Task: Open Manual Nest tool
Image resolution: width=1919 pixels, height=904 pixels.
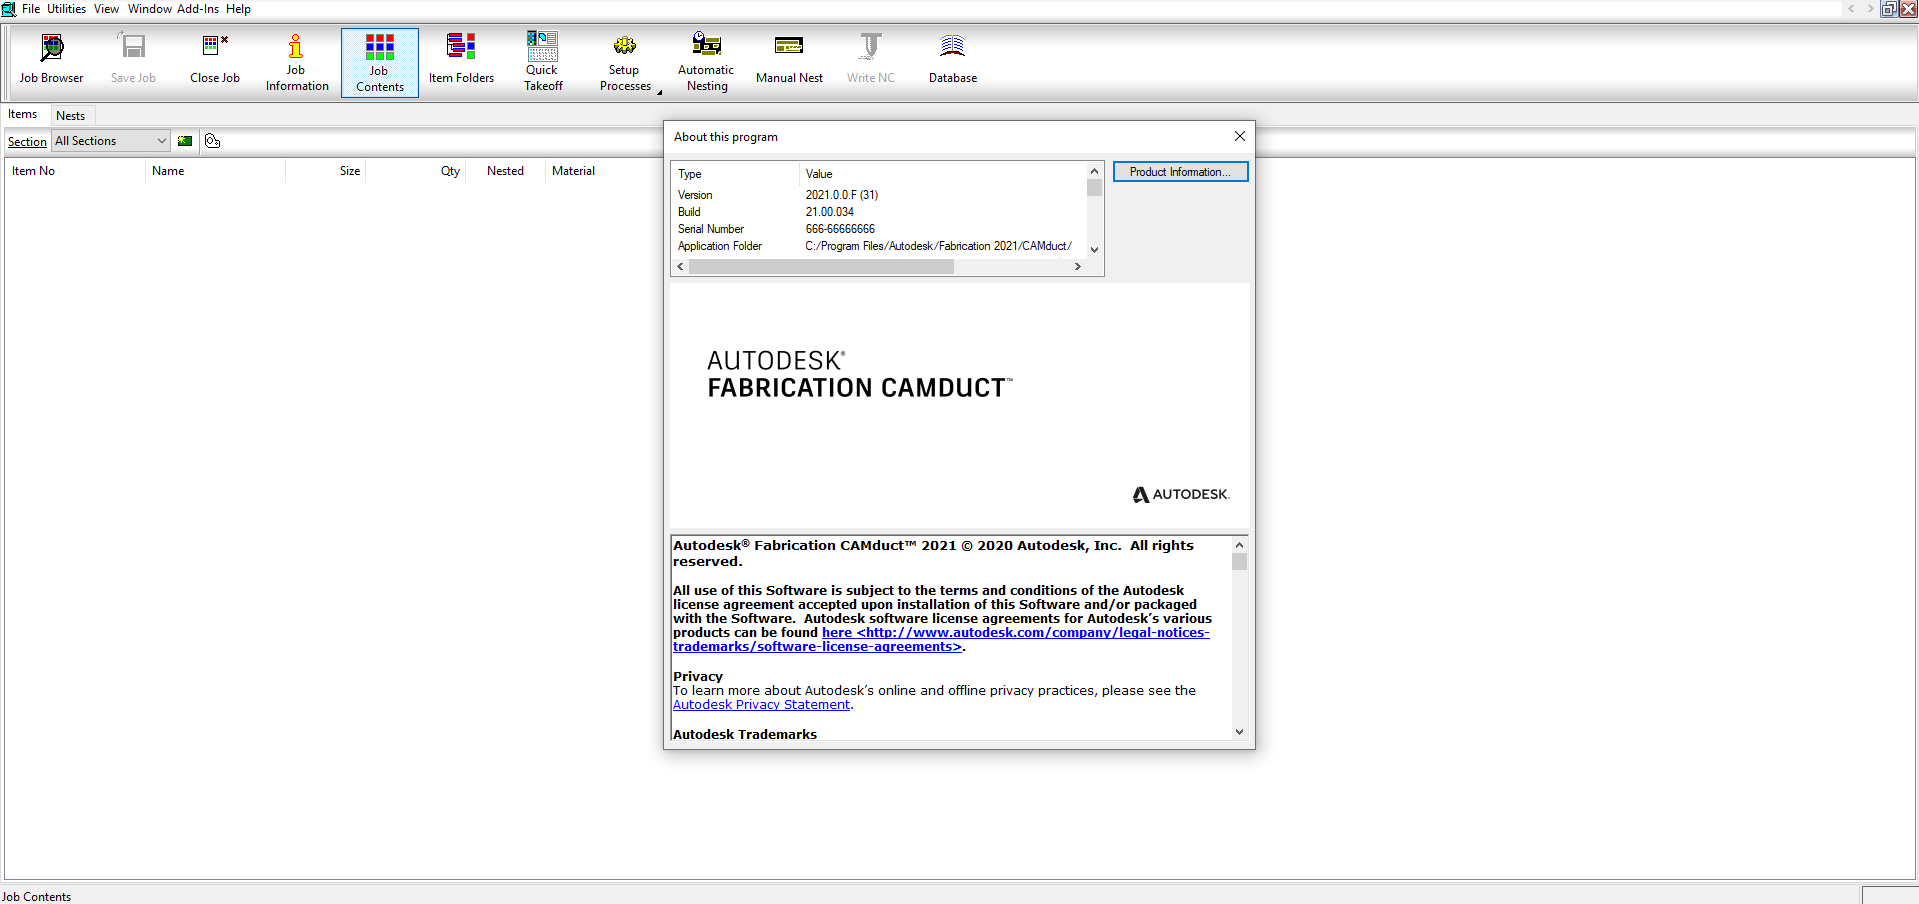Action: coord(789,60)
